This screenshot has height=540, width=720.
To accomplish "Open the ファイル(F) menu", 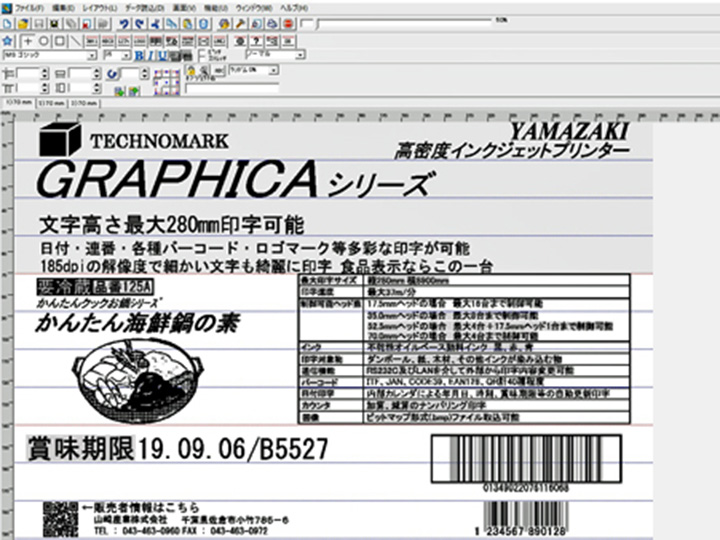I will point(29,8).
